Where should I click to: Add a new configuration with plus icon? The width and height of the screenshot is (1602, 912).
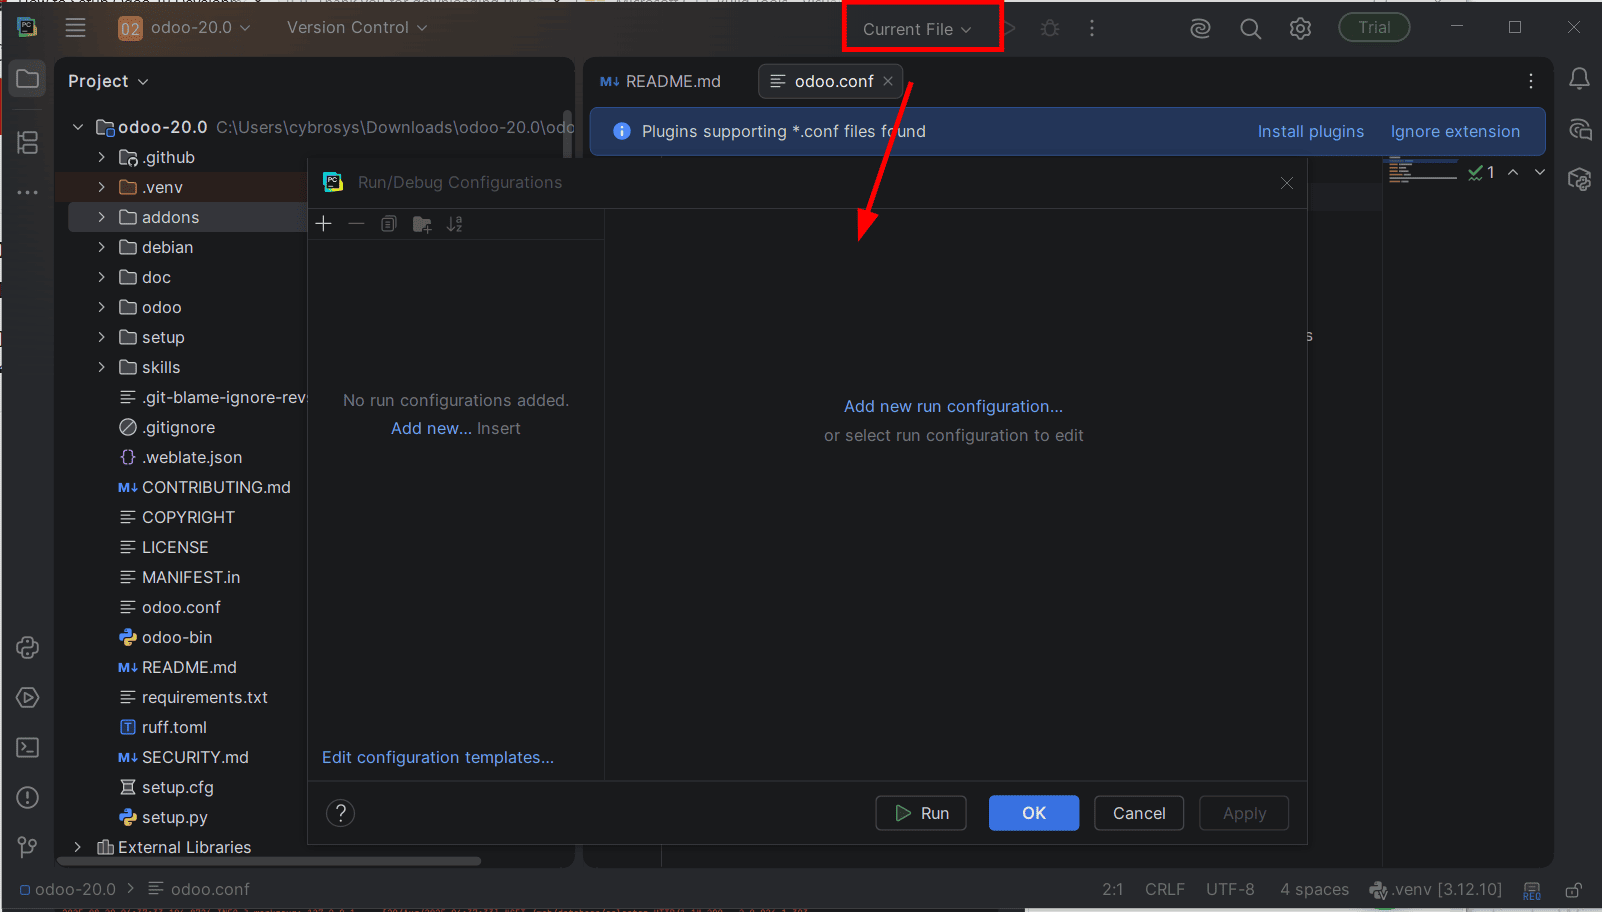point(323,224)
